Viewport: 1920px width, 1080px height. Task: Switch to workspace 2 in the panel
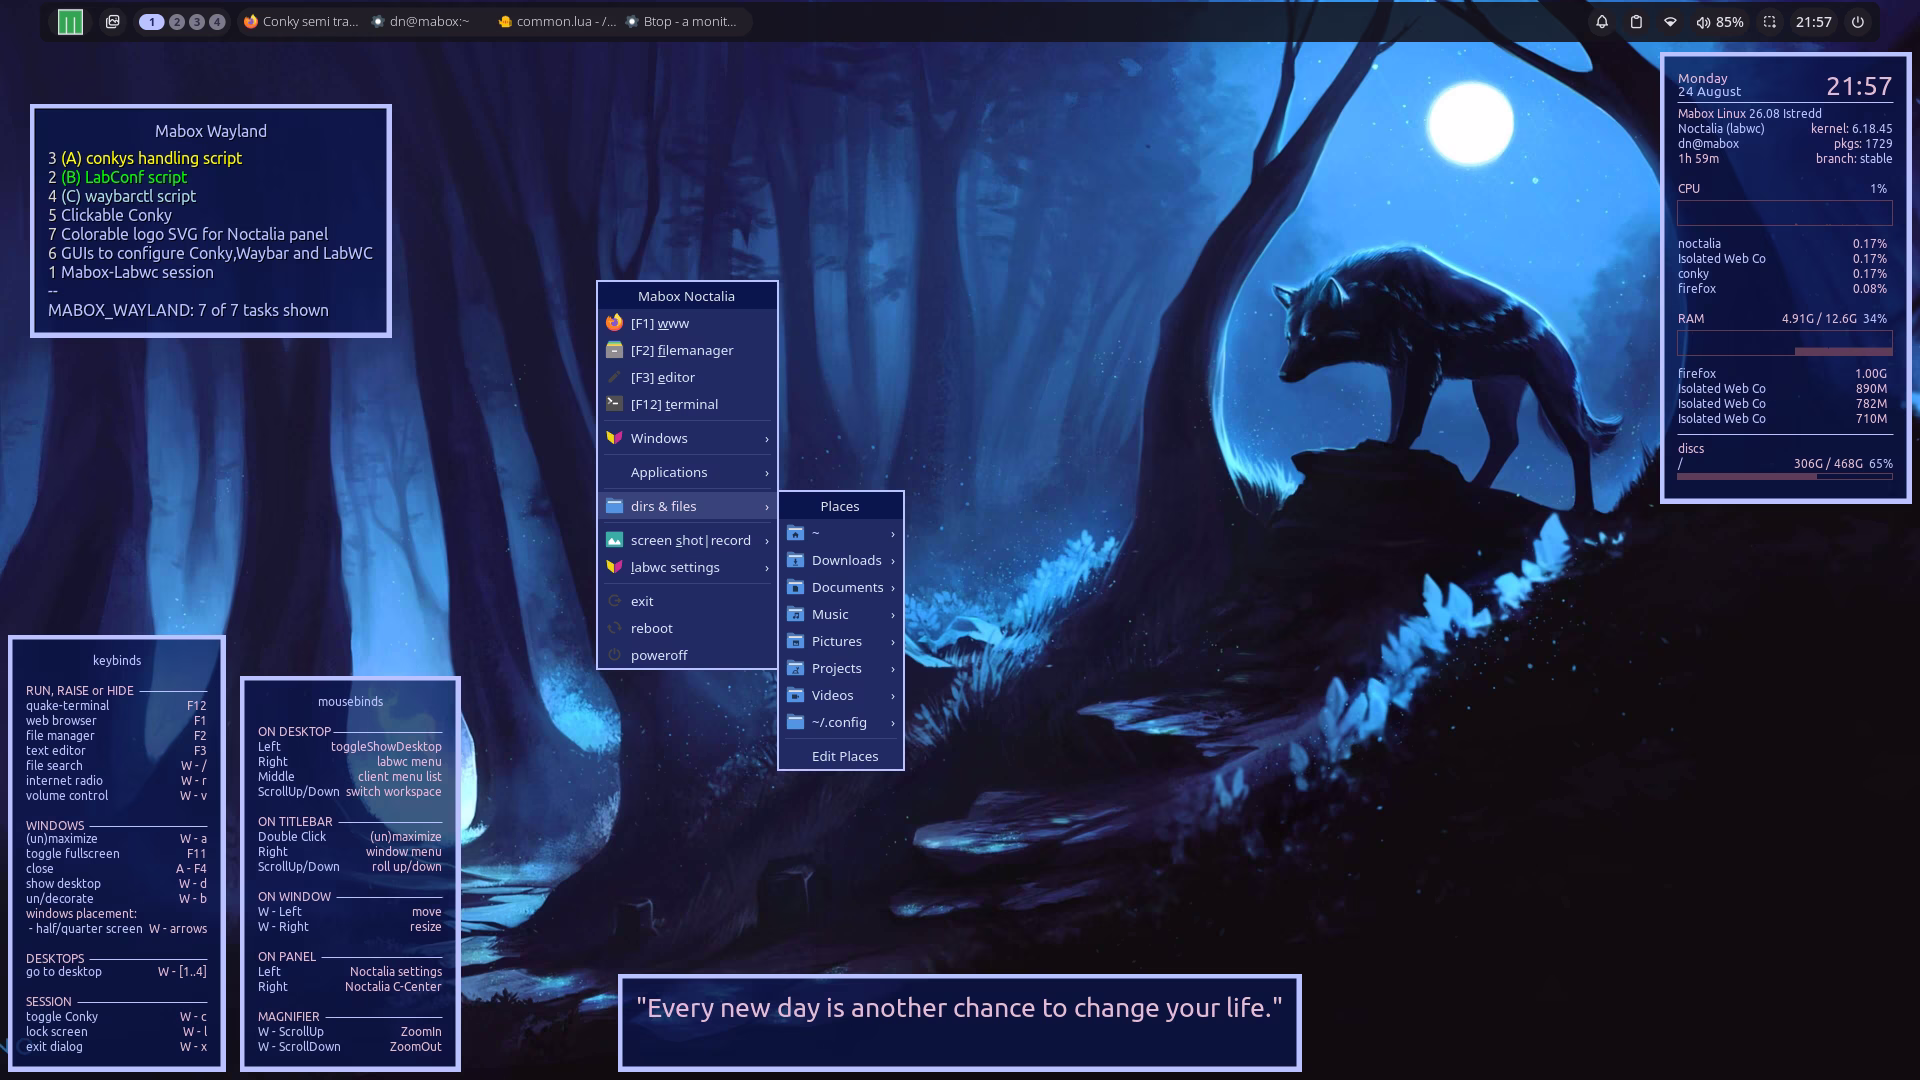point(177,22)
